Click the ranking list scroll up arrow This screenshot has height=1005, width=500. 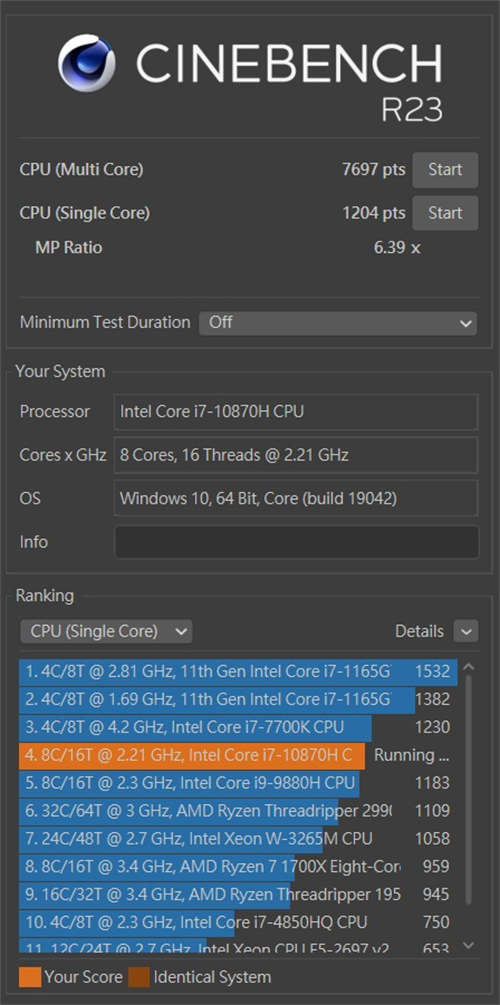tap(469, 667)
